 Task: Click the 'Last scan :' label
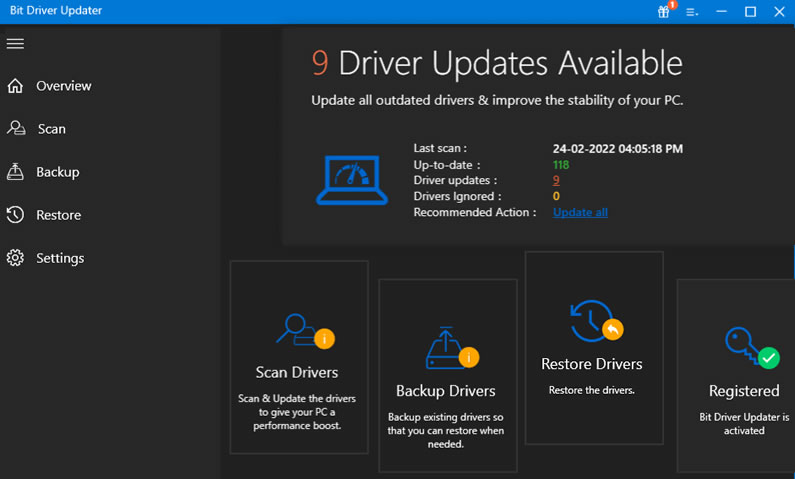point(440,148)
